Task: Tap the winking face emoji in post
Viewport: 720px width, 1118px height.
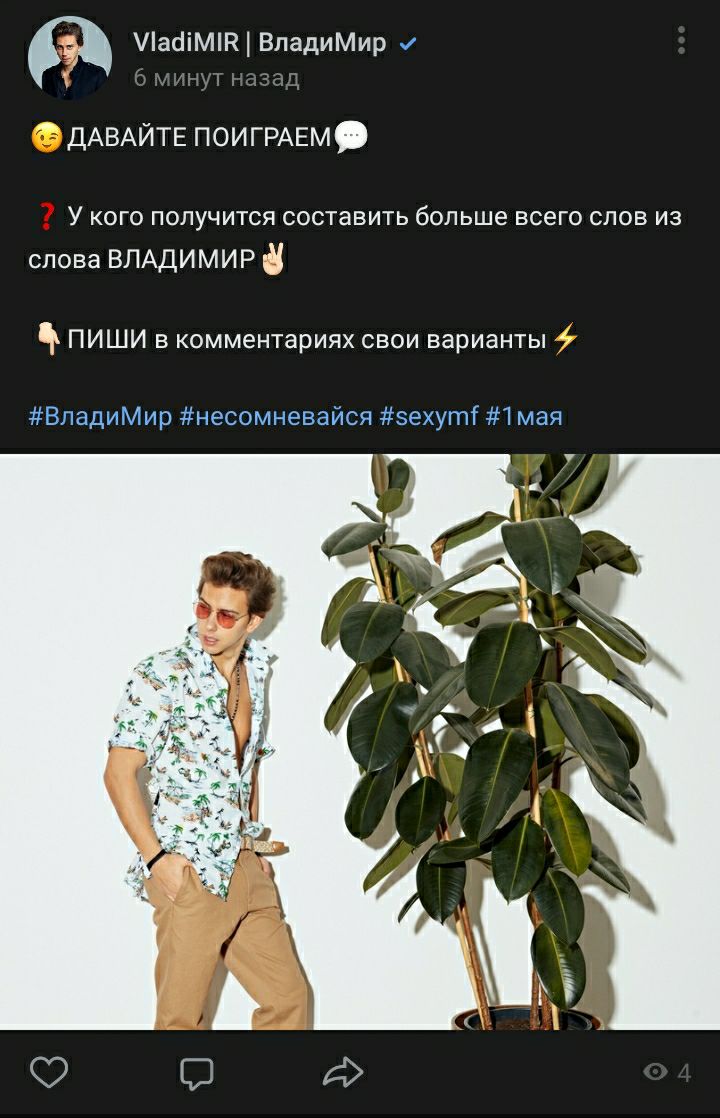Action: coord(47,137)
